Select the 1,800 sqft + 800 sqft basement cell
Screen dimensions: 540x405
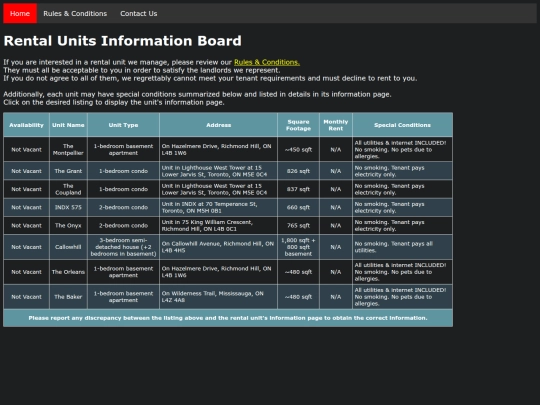tap(298, 247)
